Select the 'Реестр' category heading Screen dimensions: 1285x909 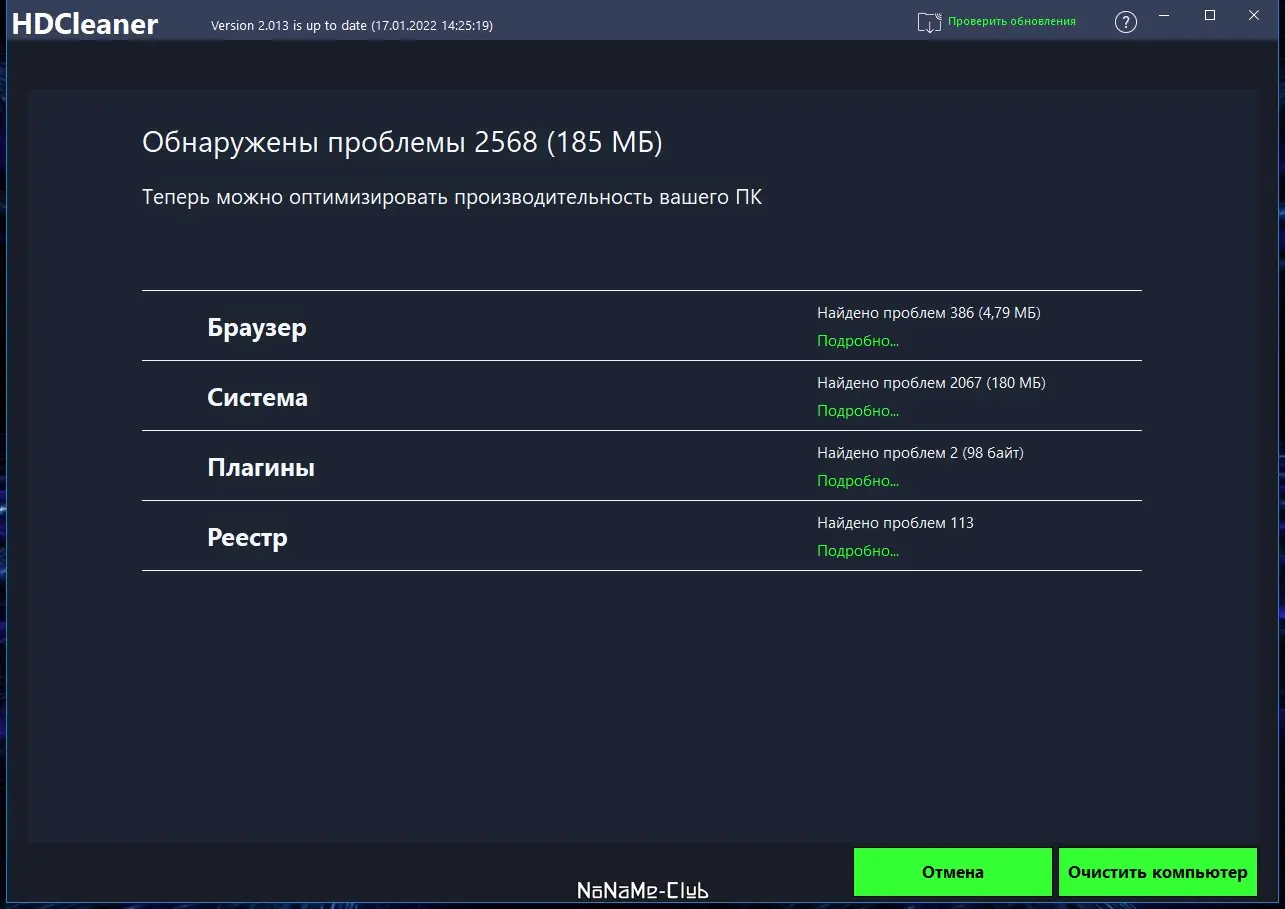point(248,538)
